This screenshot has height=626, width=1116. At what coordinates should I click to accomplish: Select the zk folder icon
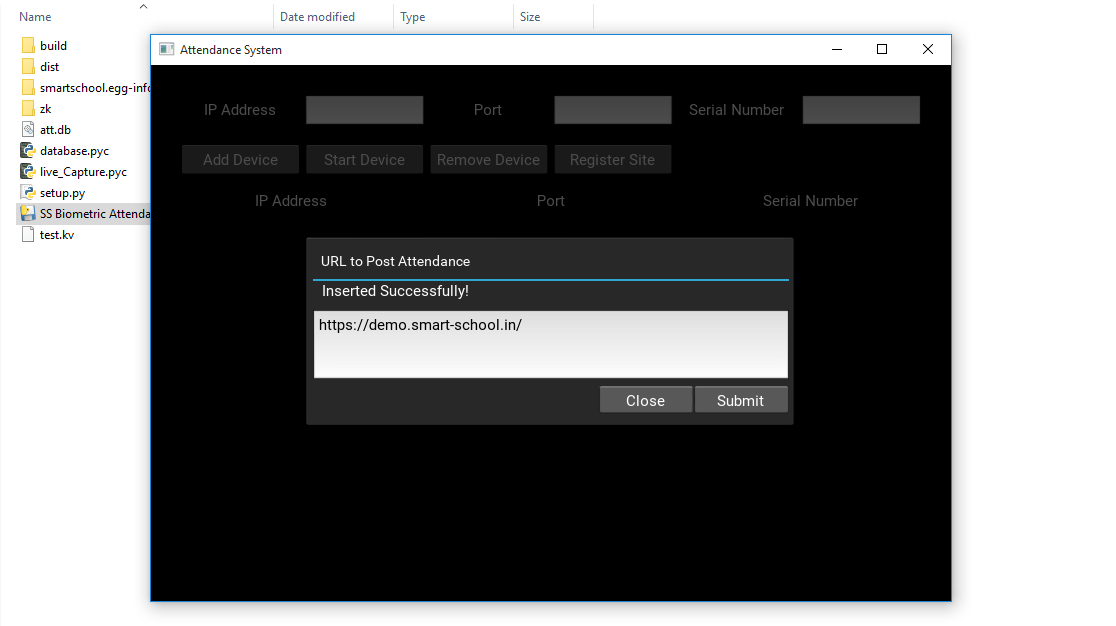(x=28, y=109)
